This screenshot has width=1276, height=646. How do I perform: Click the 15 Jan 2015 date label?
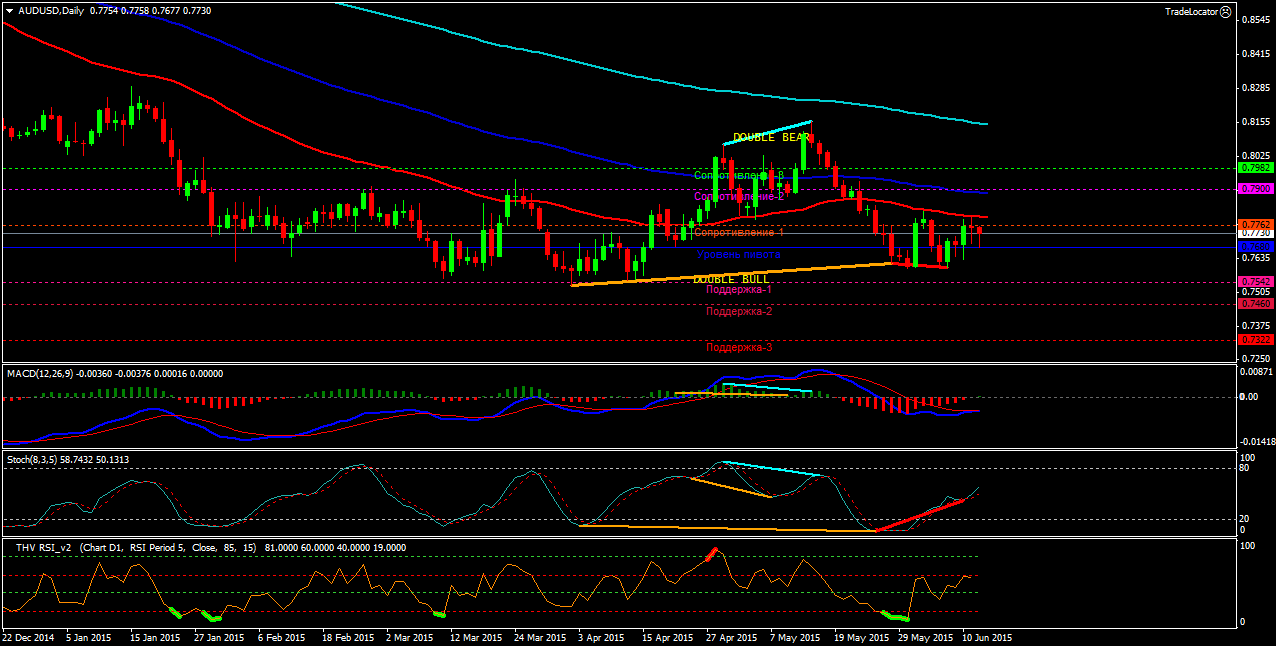[153, 637]
